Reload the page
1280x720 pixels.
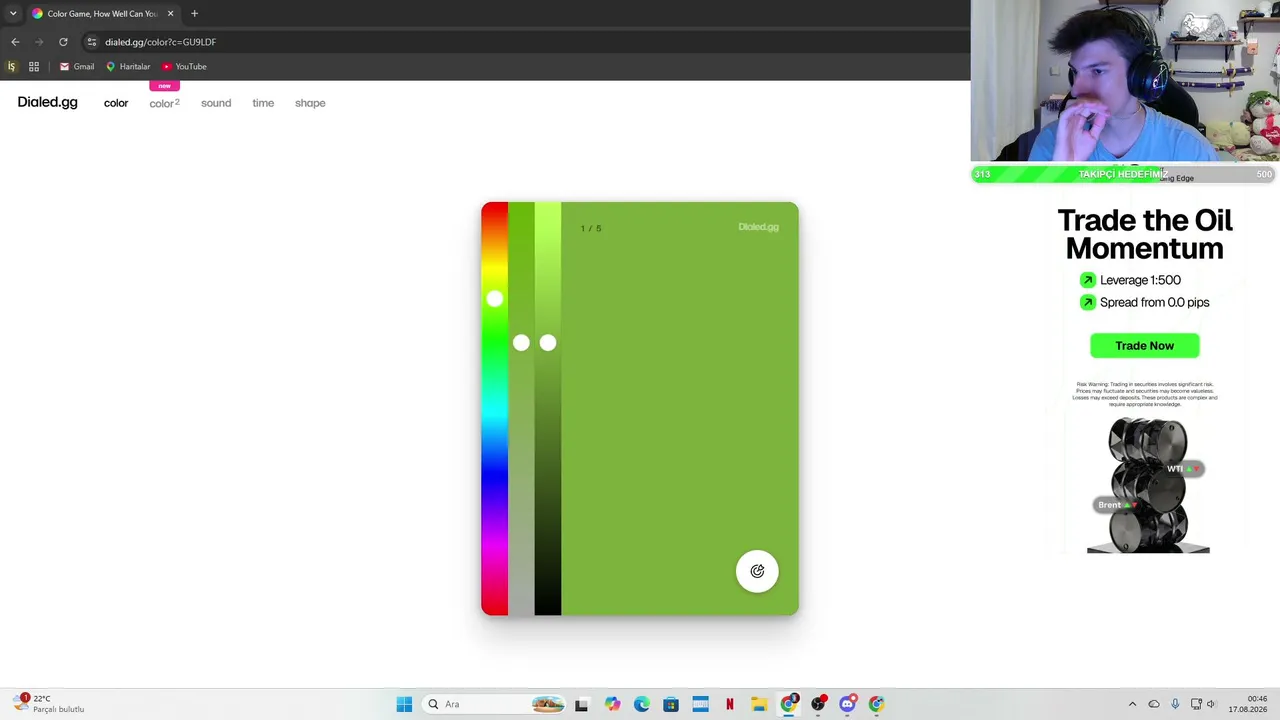pos(63,42)
